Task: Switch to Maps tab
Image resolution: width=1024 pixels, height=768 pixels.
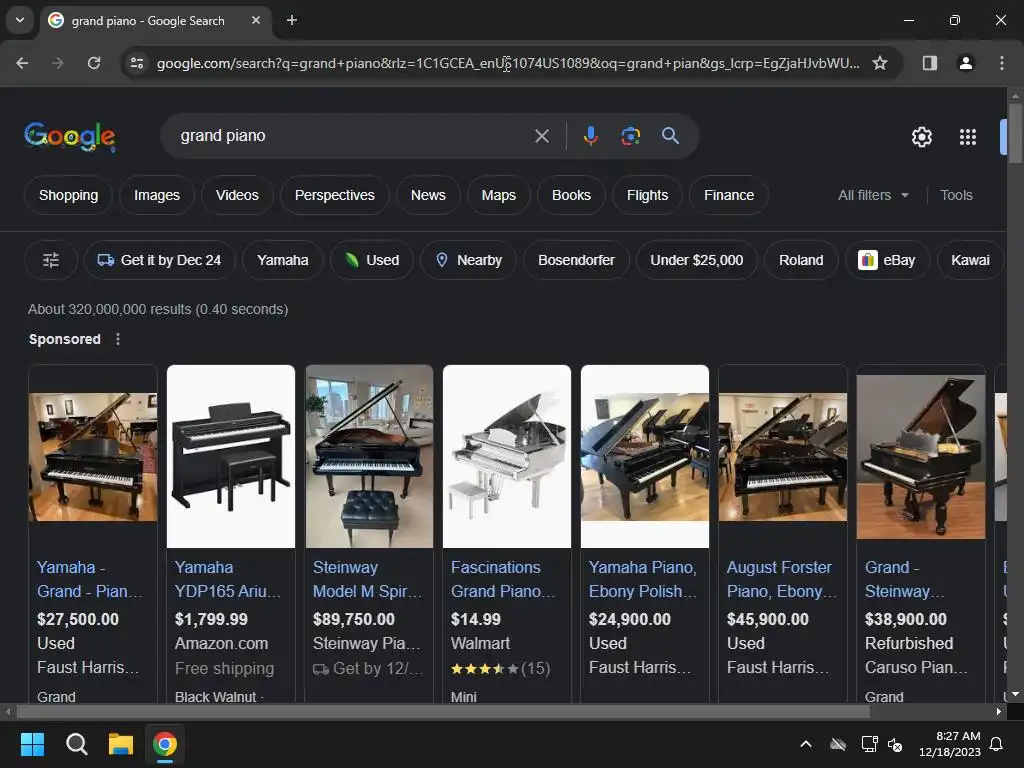Action: point(498,195)
